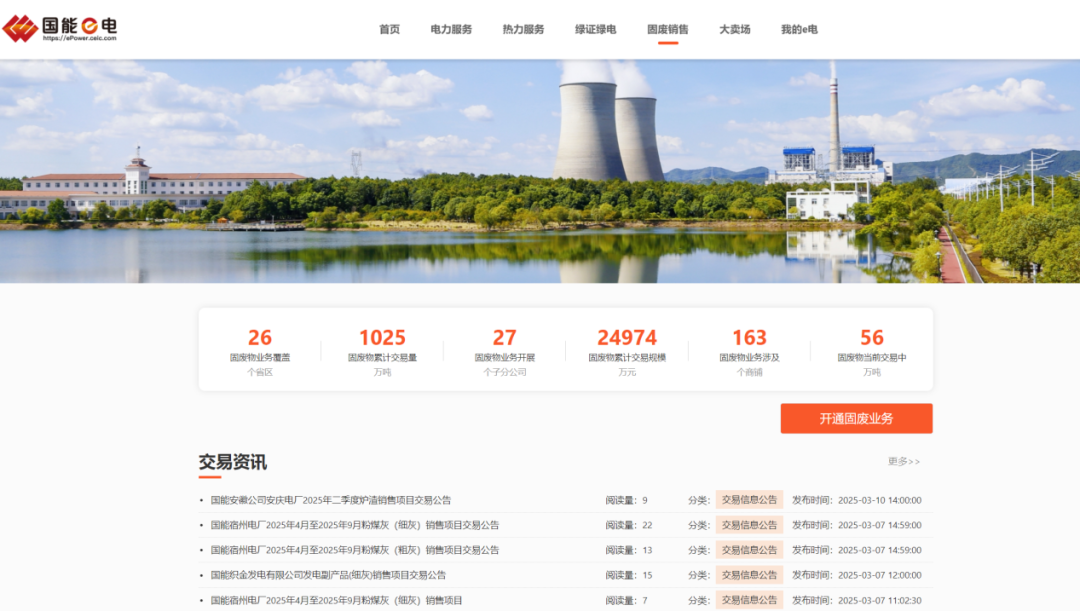Click 交易信息公告 tag on first news row

click(749, 500)
